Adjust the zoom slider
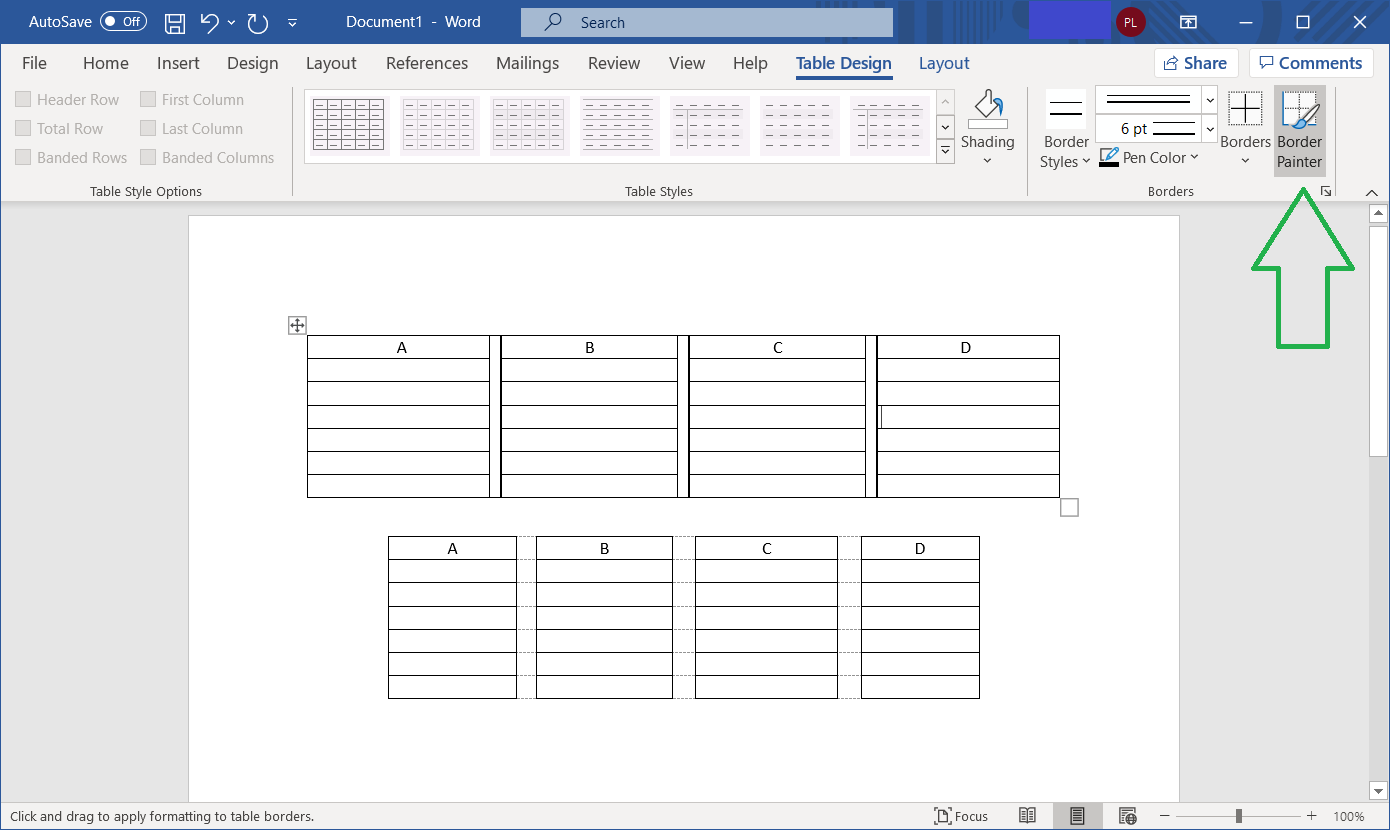The height and width of the screenshot is (830, 1390). pos(1240,815)
